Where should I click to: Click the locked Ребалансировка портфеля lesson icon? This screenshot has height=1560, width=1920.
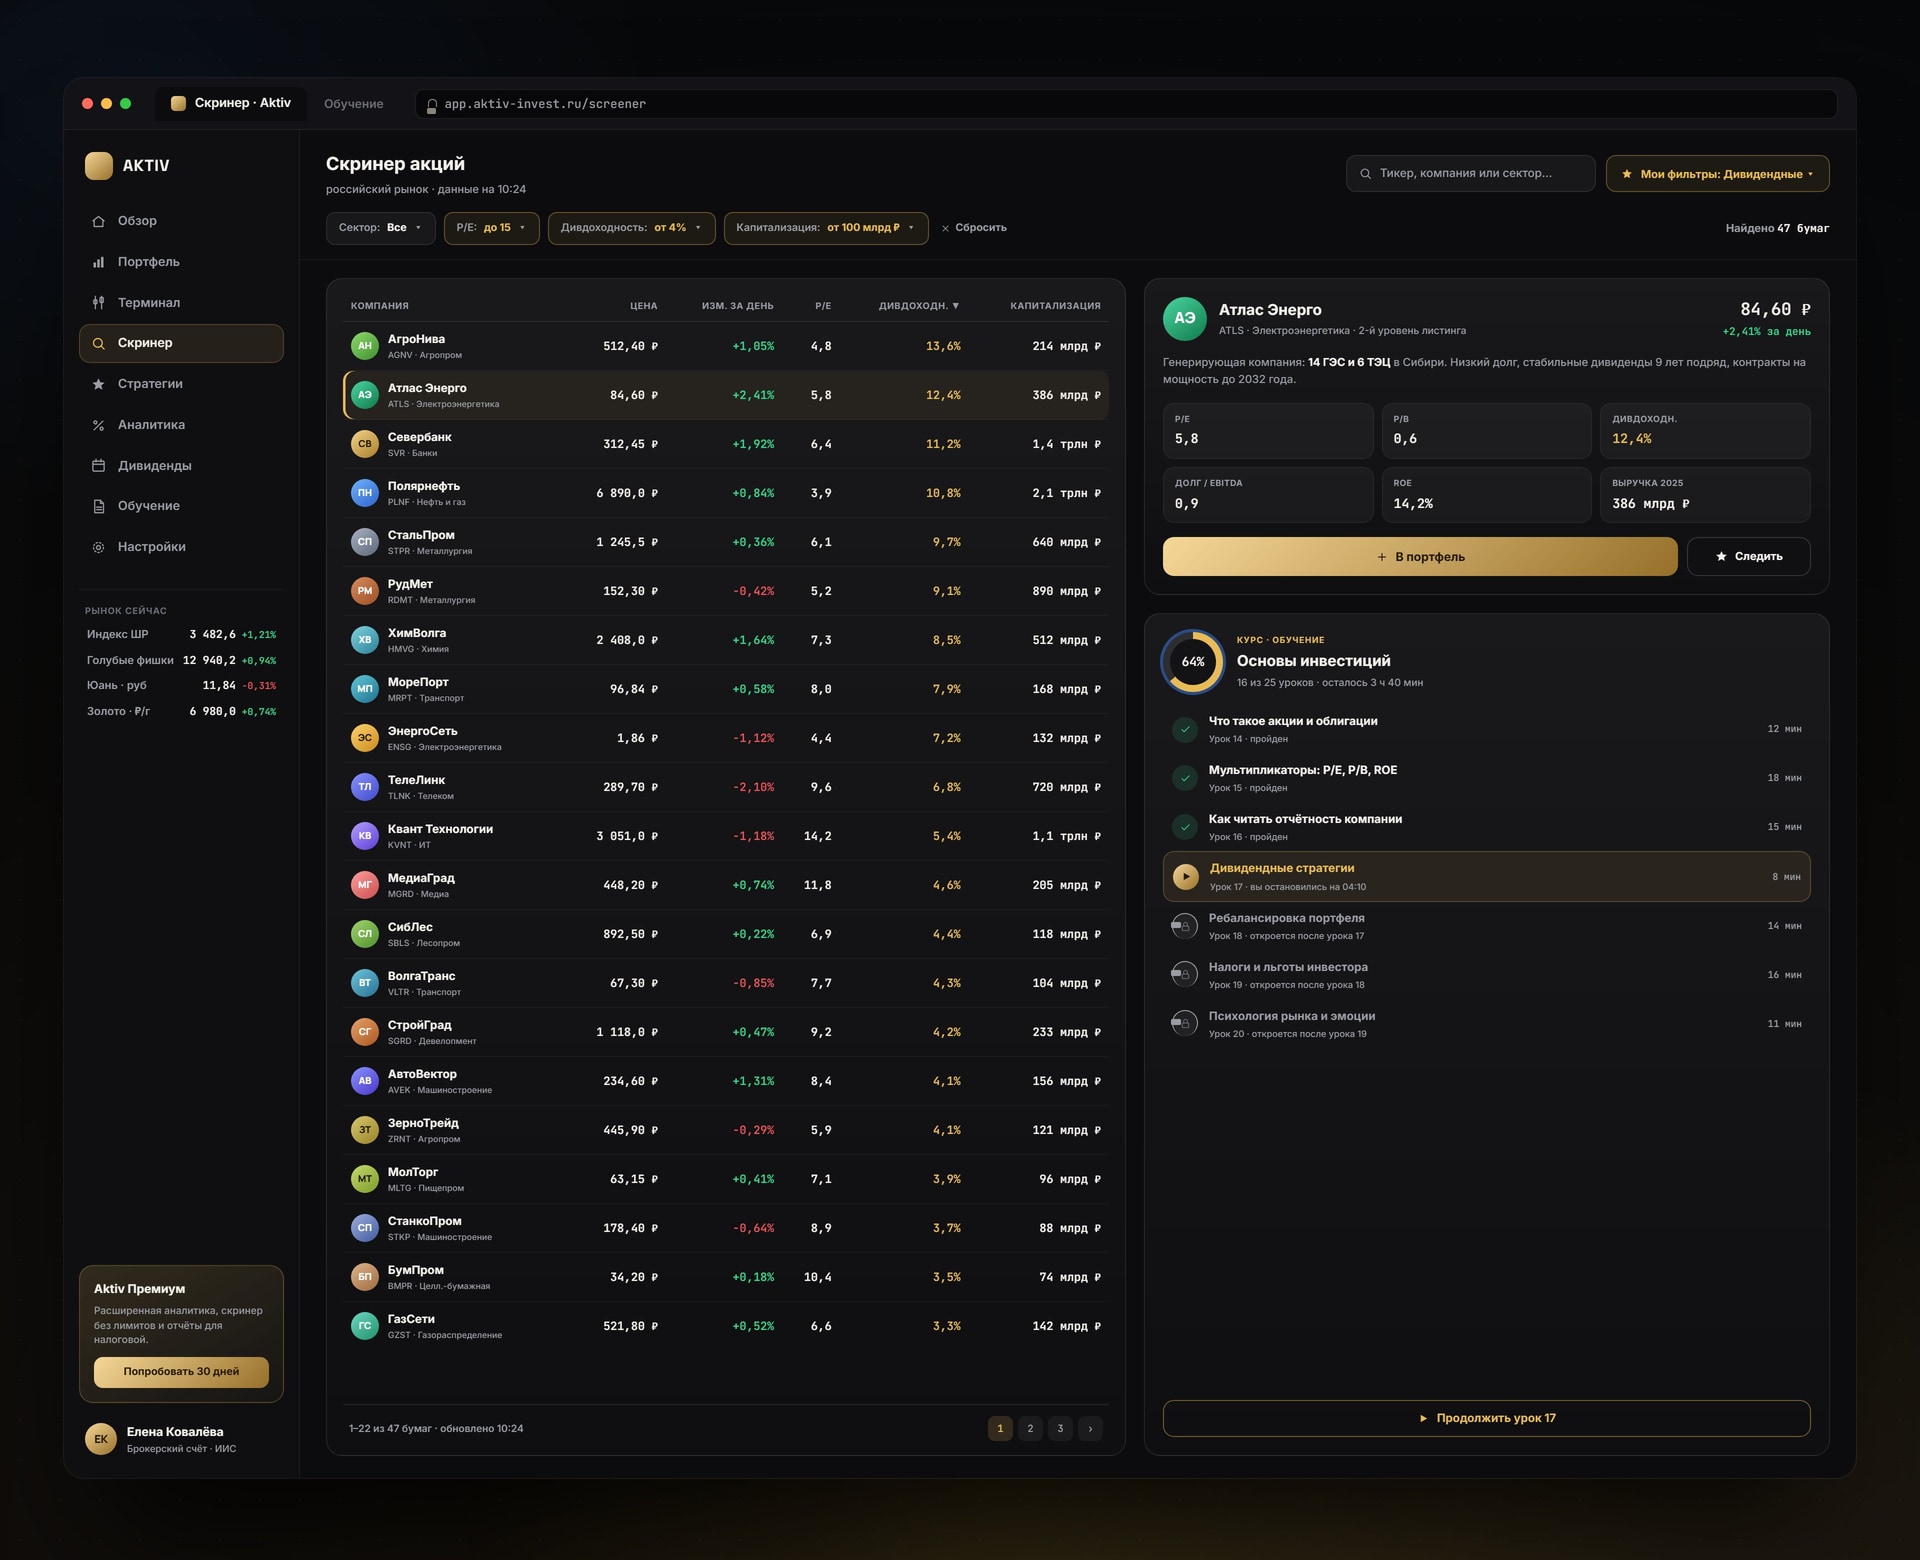pyautogui.click(x=1184, y=926)
